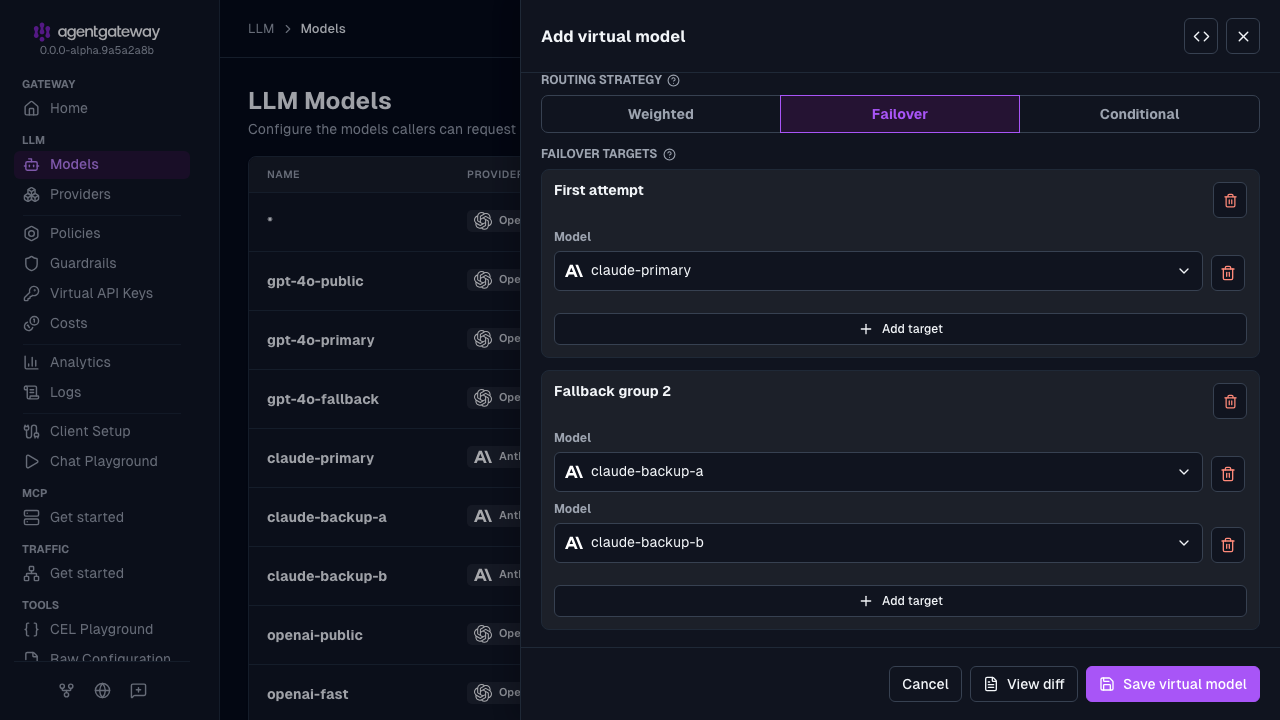This screenshot has height=720, width=1280.
Task: Open the claude-backup-b model dropdown
Action: 878,543
